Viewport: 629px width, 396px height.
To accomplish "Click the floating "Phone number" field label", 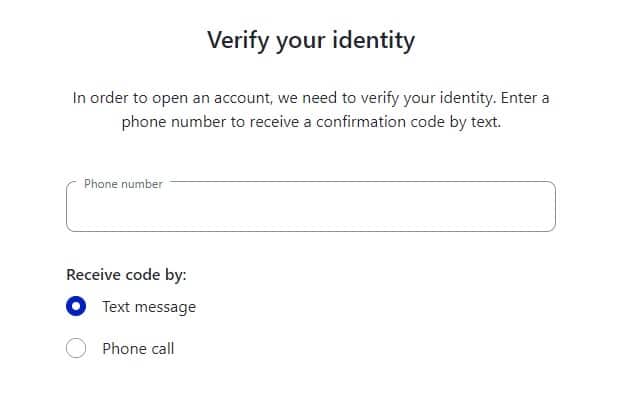I will click(123, 184).
